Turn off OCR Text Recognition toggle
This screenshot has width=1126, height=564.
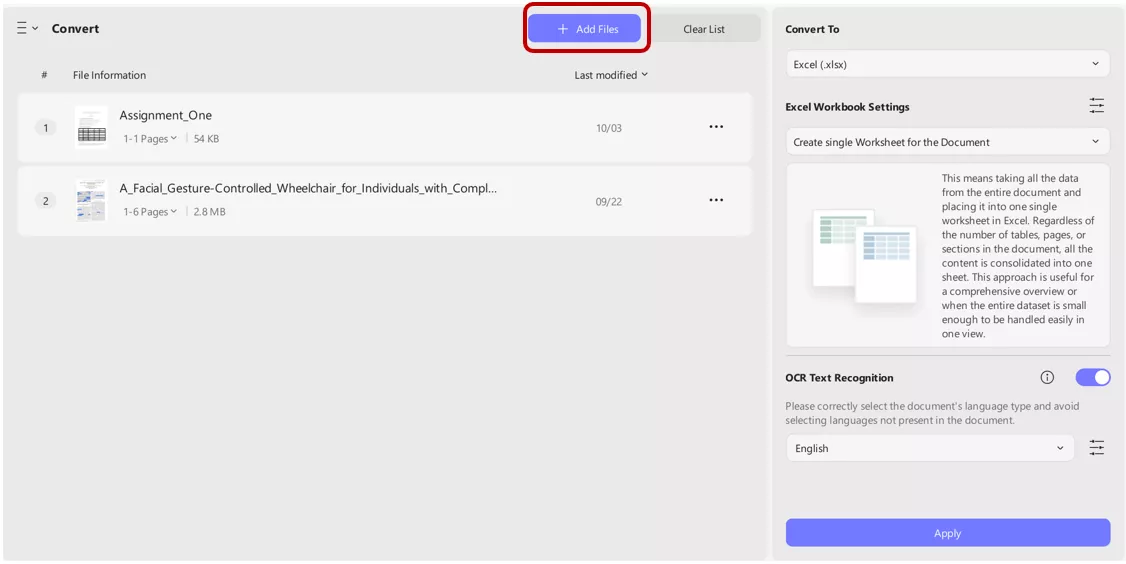point(1092,377)
